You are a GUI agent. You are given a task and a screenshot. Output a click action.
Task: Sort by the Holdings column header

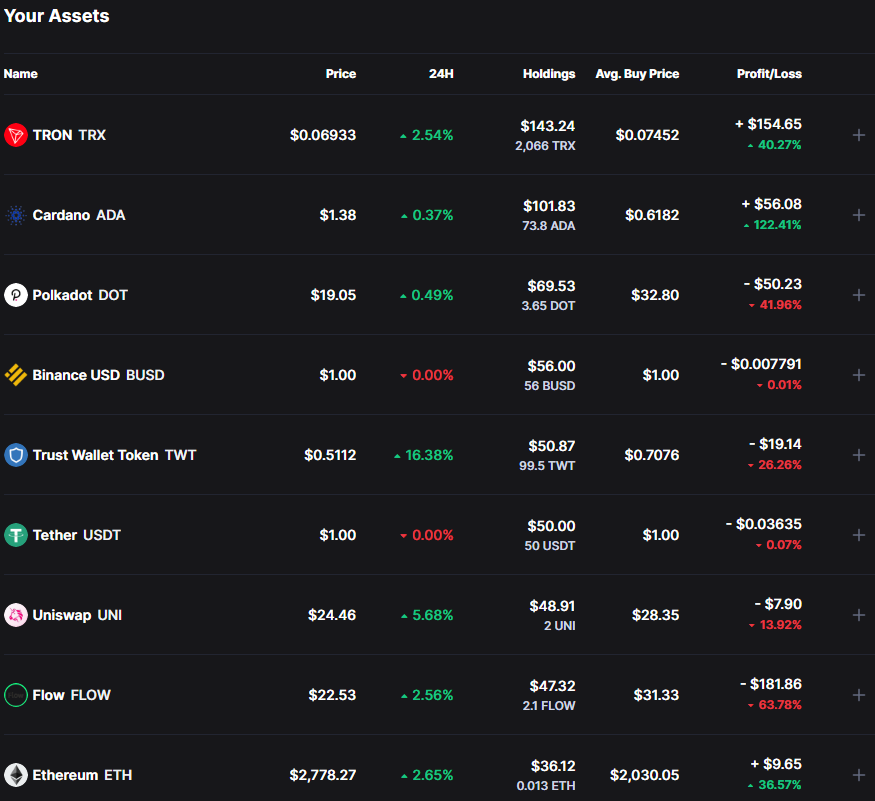click(x=548, y=74)
